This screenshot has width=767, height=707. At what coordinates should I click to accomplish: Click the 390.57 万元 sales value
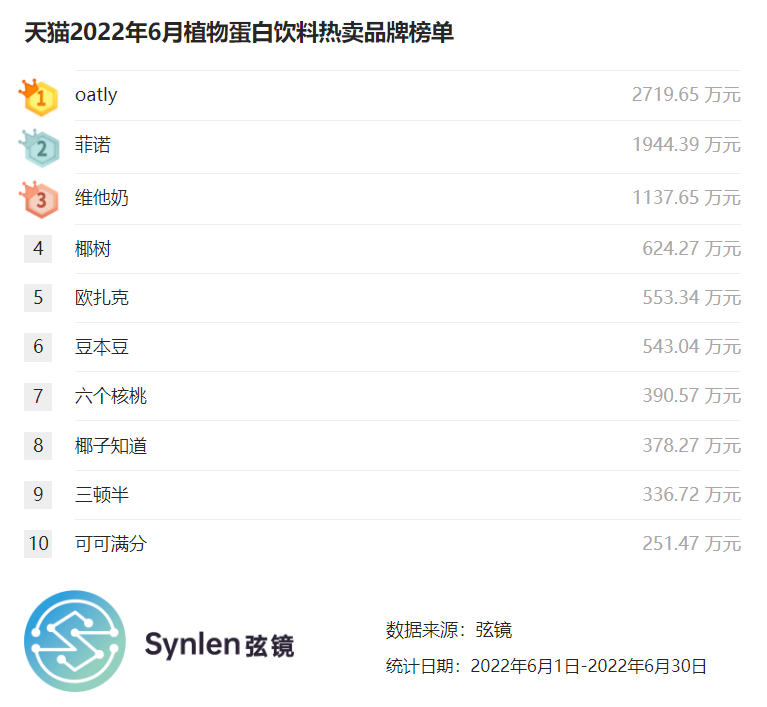click(x=692, y=395)
